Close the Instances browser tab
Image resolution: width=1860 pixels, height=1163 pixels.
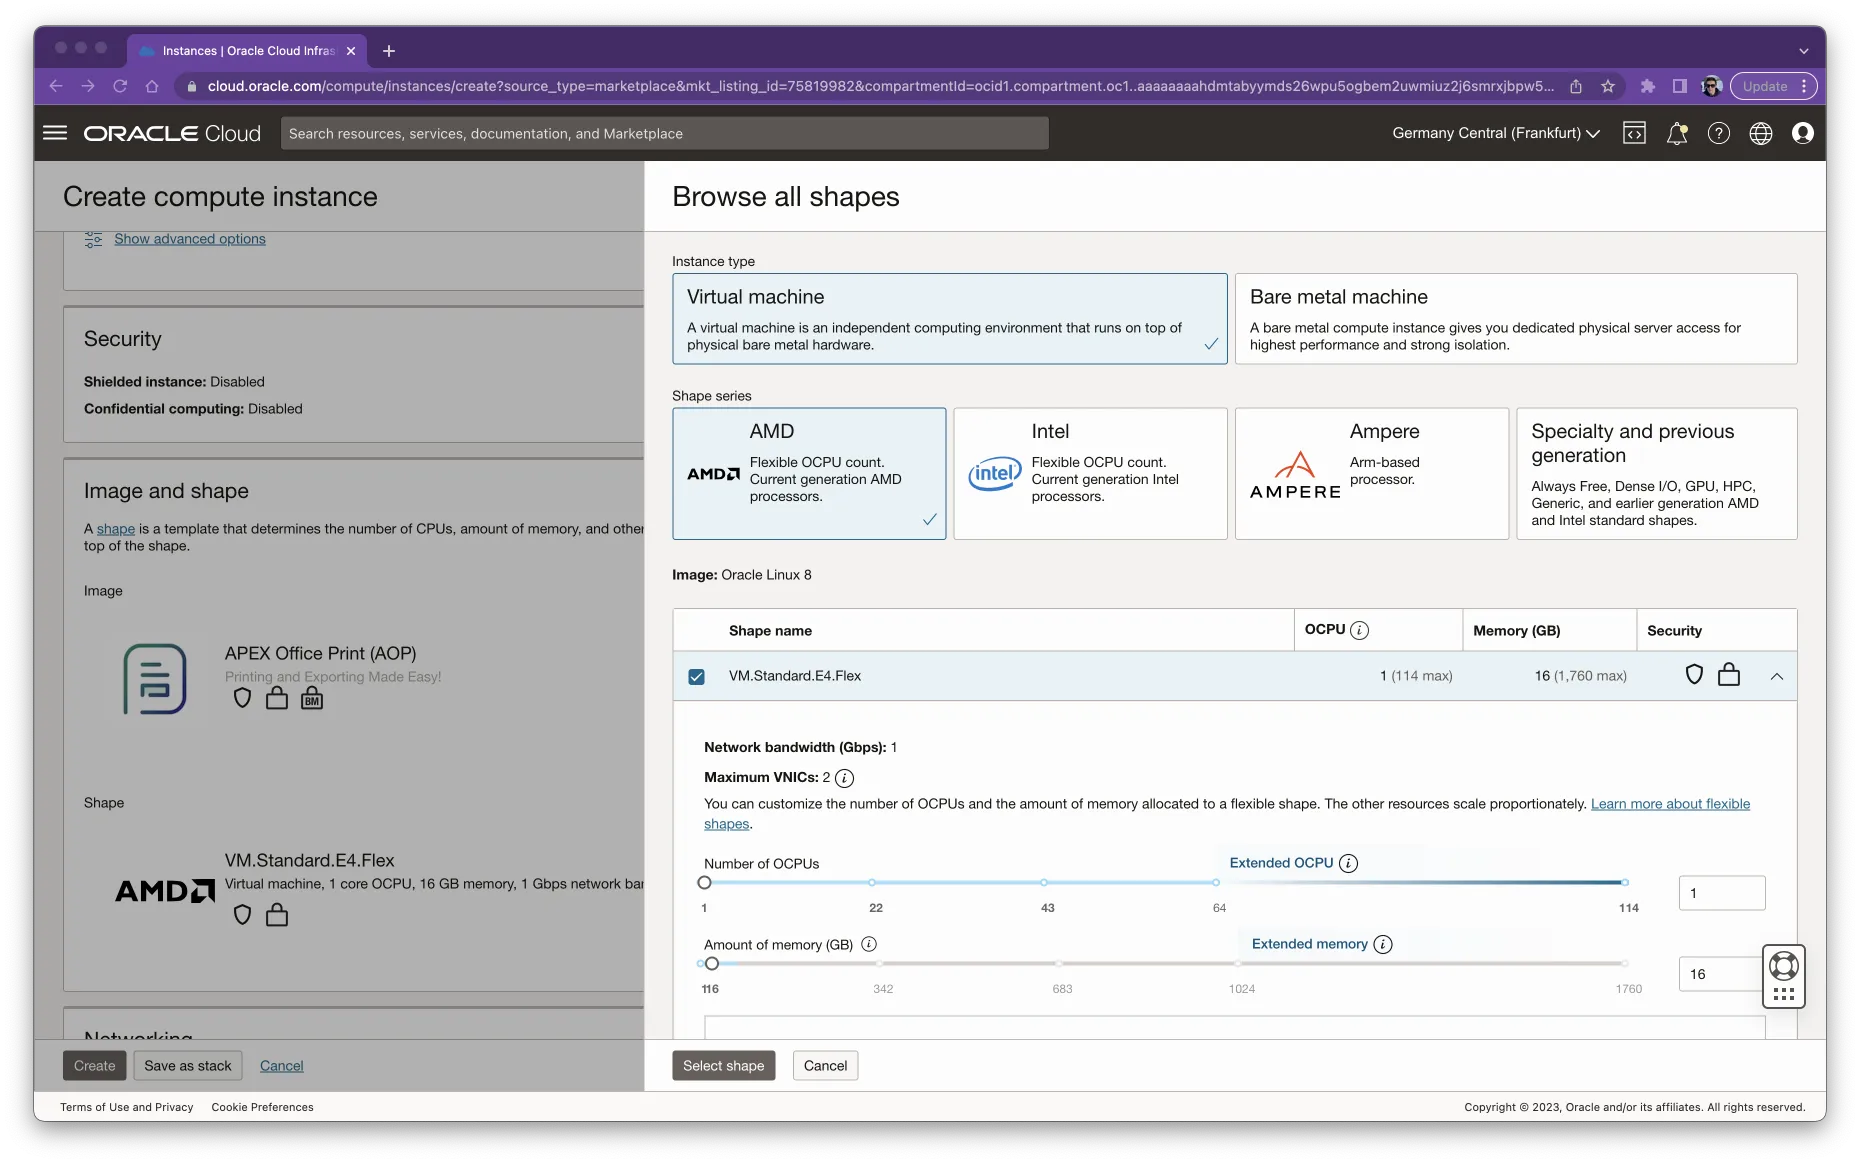(351, 51)
